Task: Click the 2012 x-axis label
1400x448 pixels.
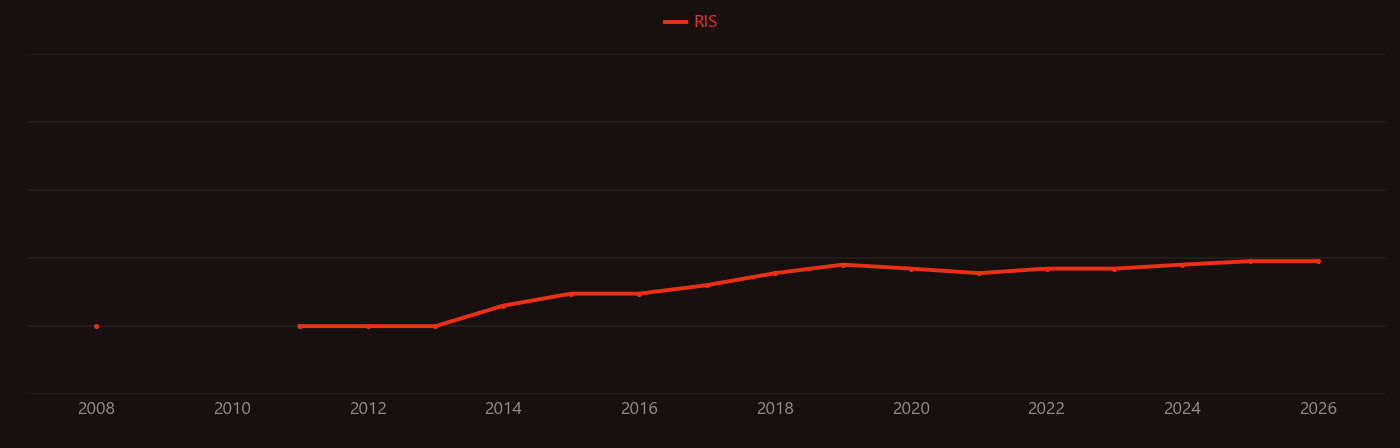Action: pos(368,409)
